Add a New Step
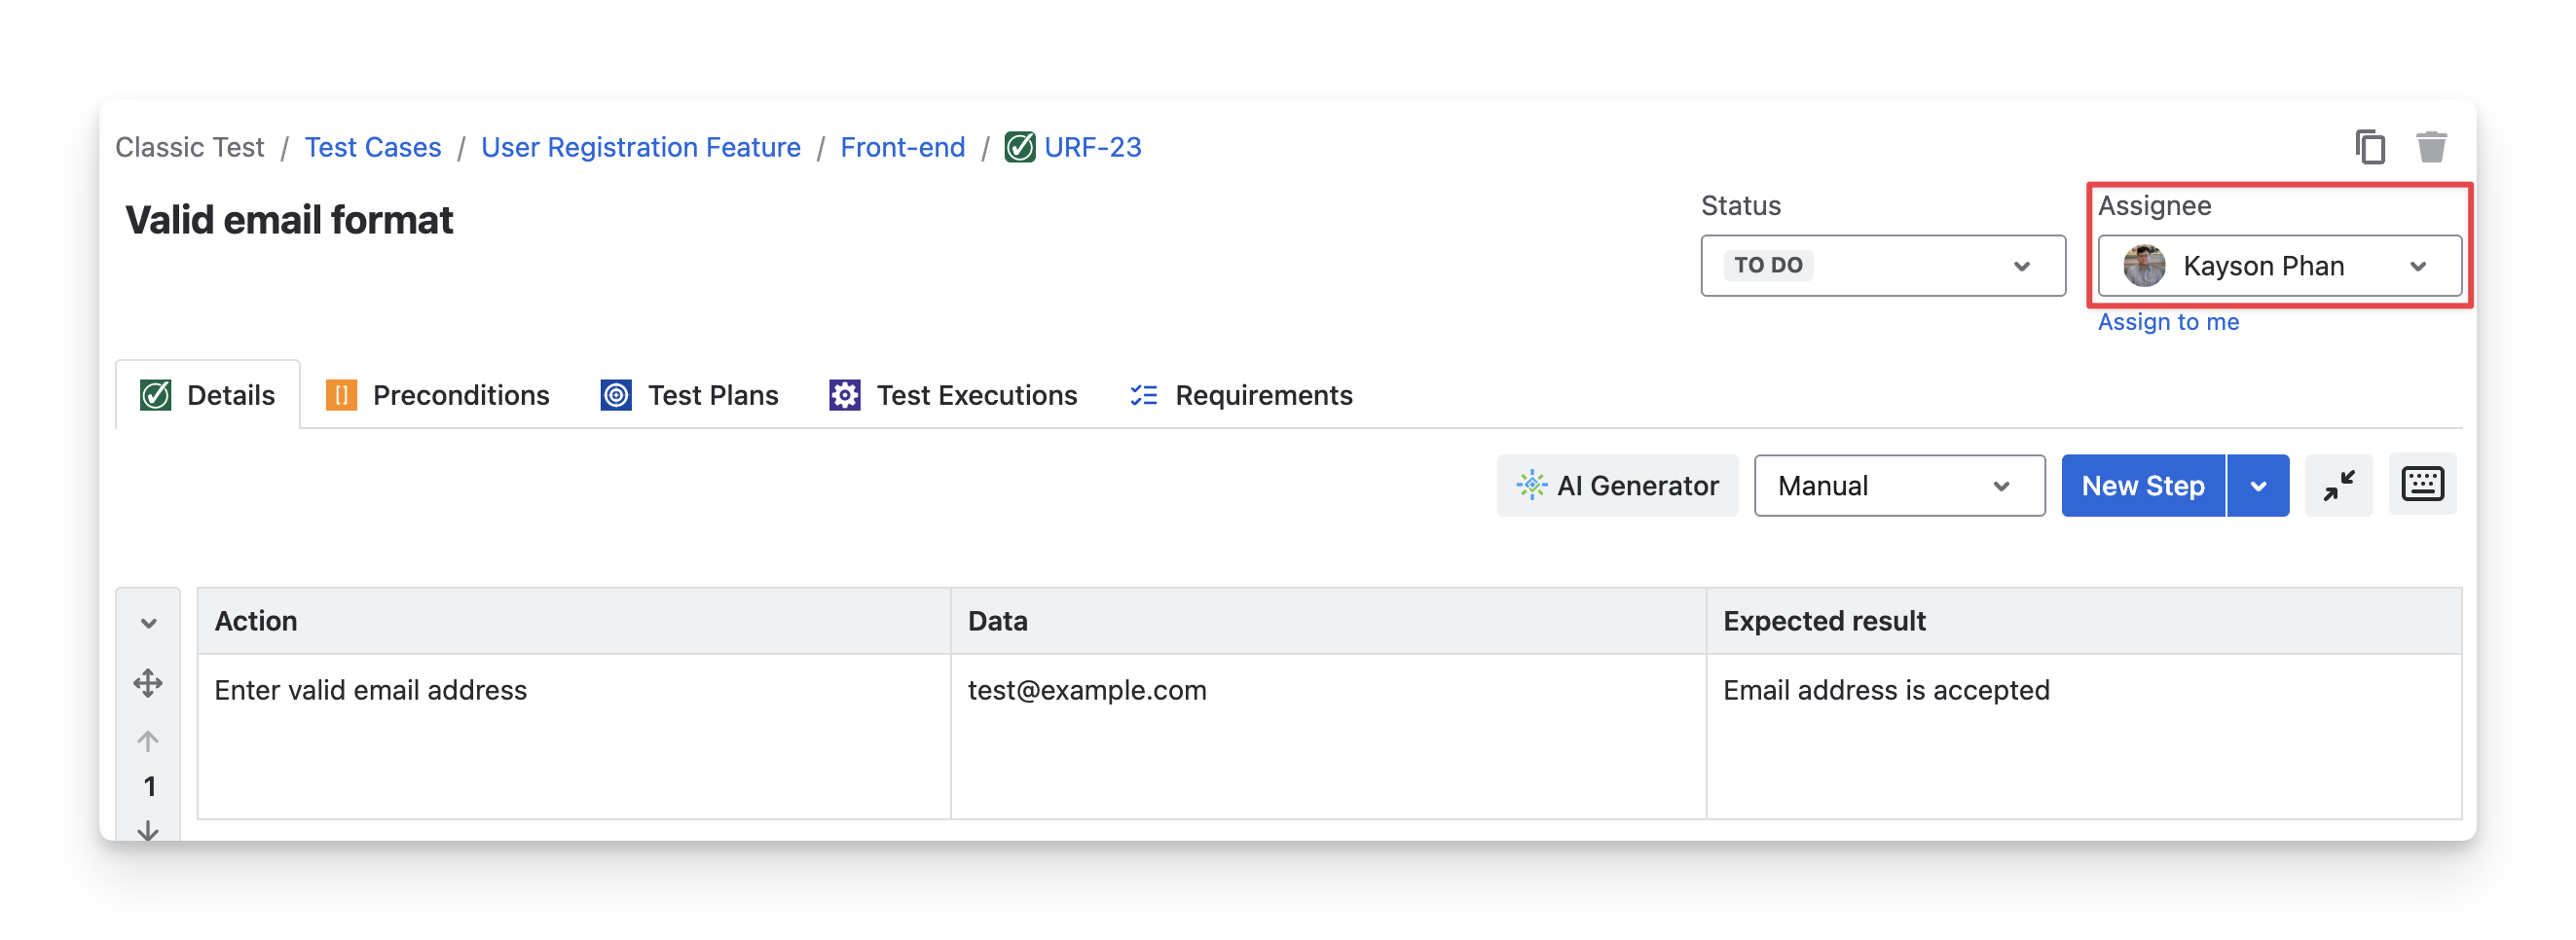This screenshot has width=2576, height=940. (2142, 486)
